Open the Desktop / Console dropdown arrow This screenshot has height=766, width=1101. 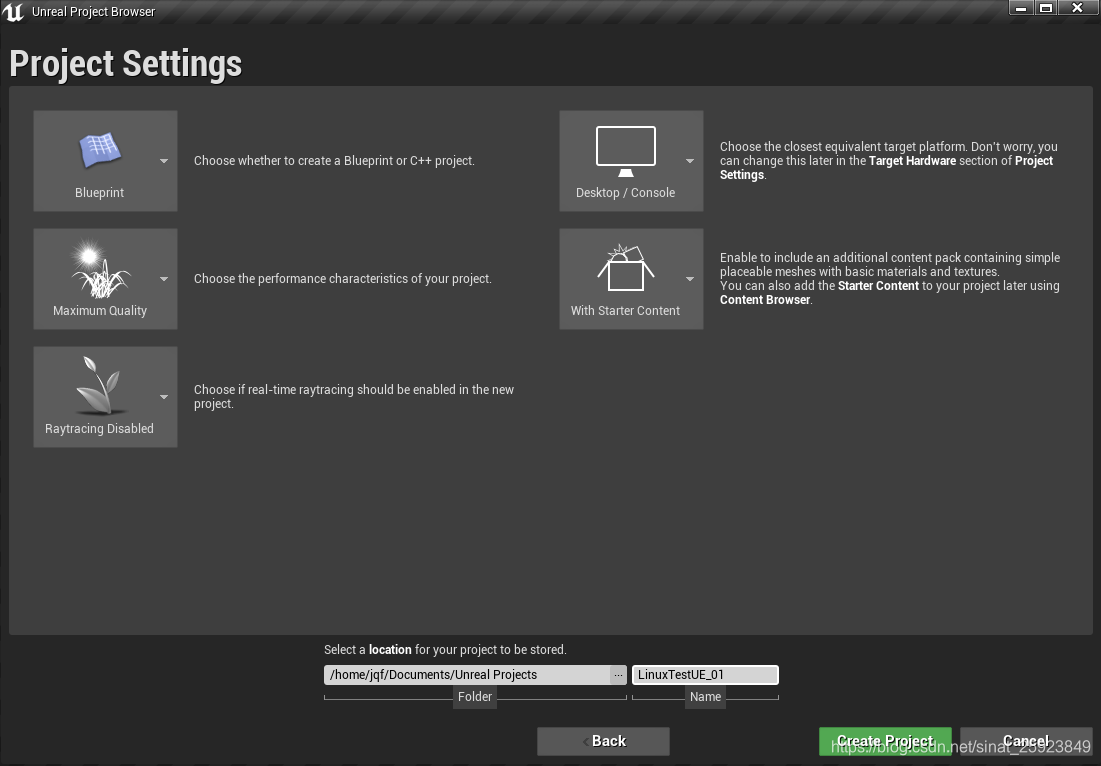tap(690, 161)
